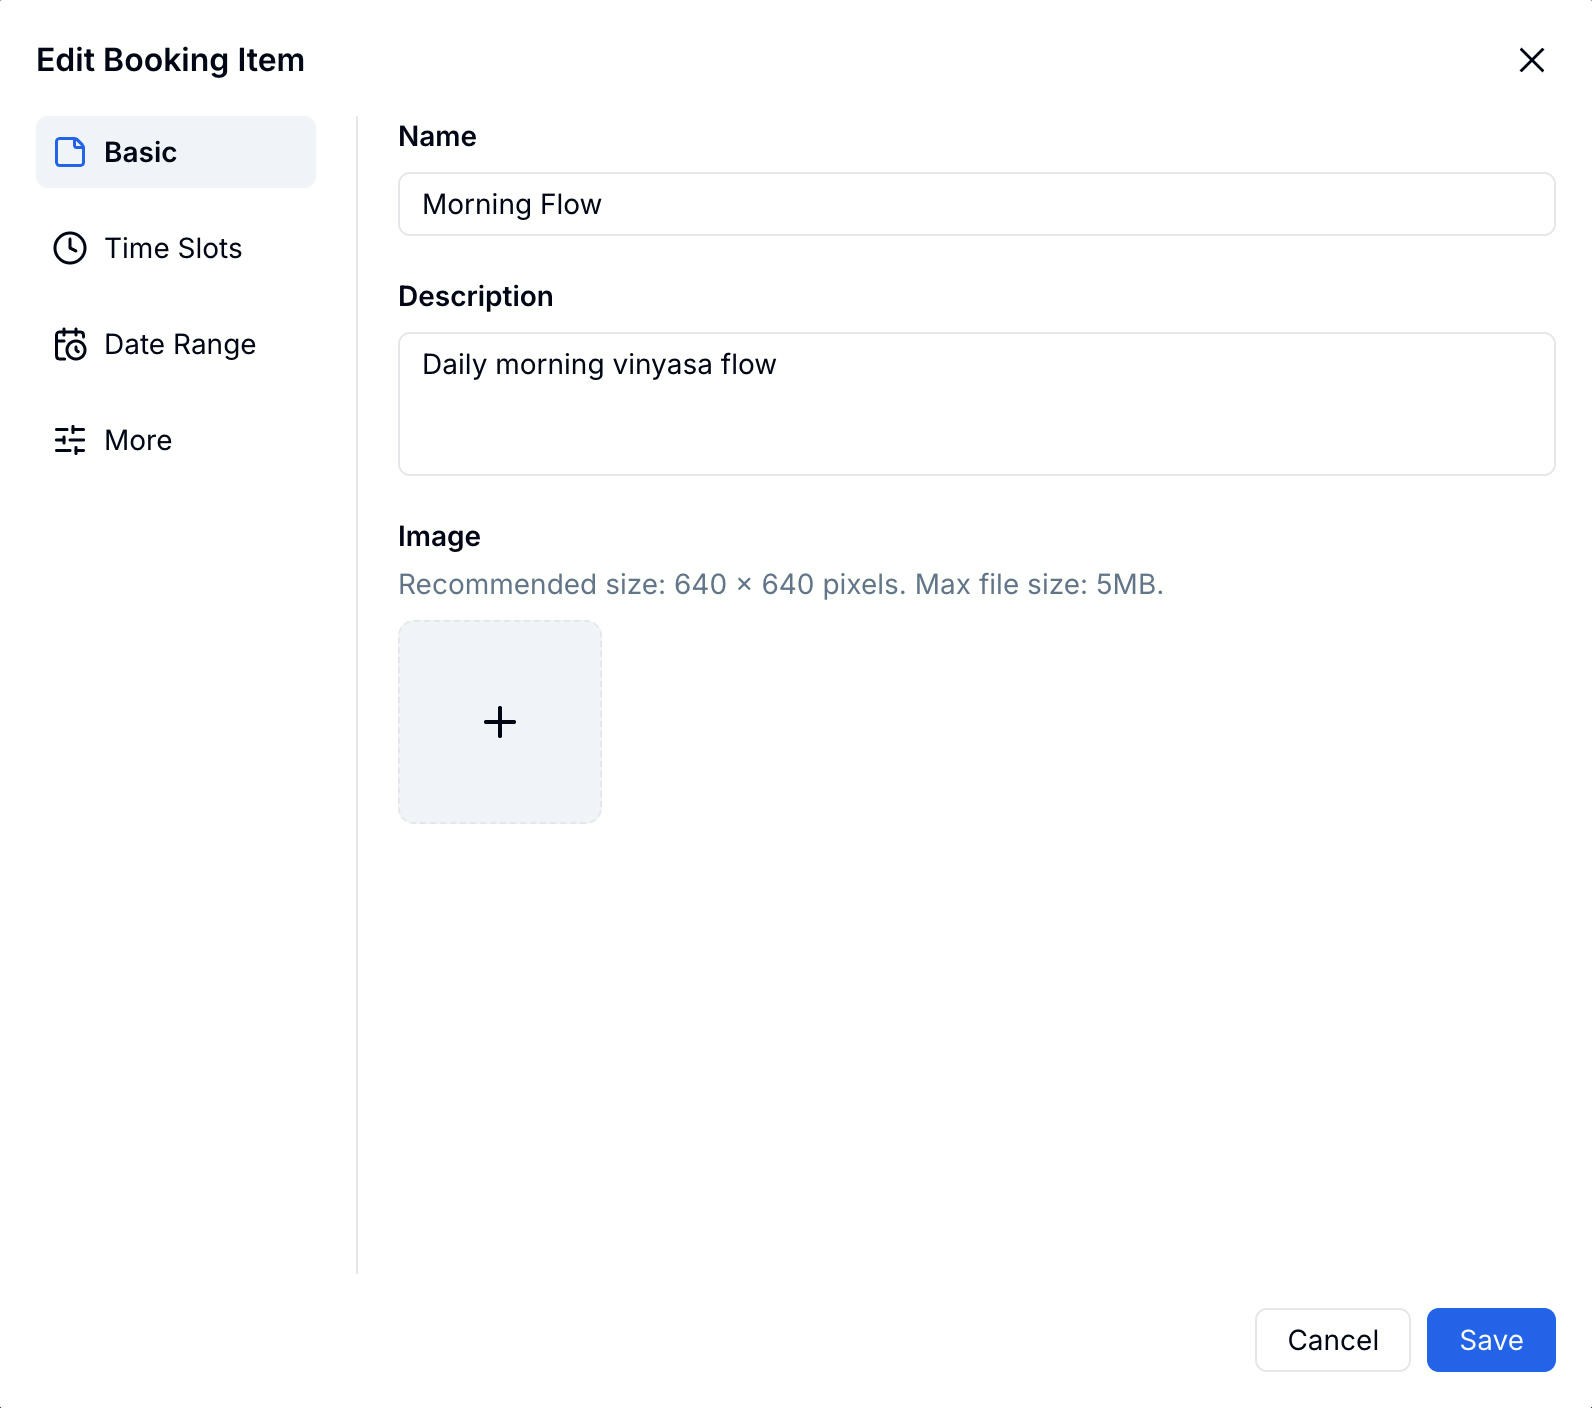The width and height of the screenshot is (1592, 1408).
Task: Click the Name label
Action: pyautogui.click(x=437, y=136)
